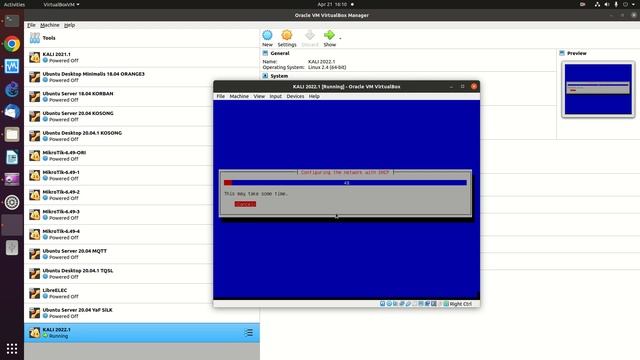Viewport: 640px width, 360px height.
Task: Select Ubuntu Server 18.04 KORBAN VM
Action: click(x=142, y=96)
